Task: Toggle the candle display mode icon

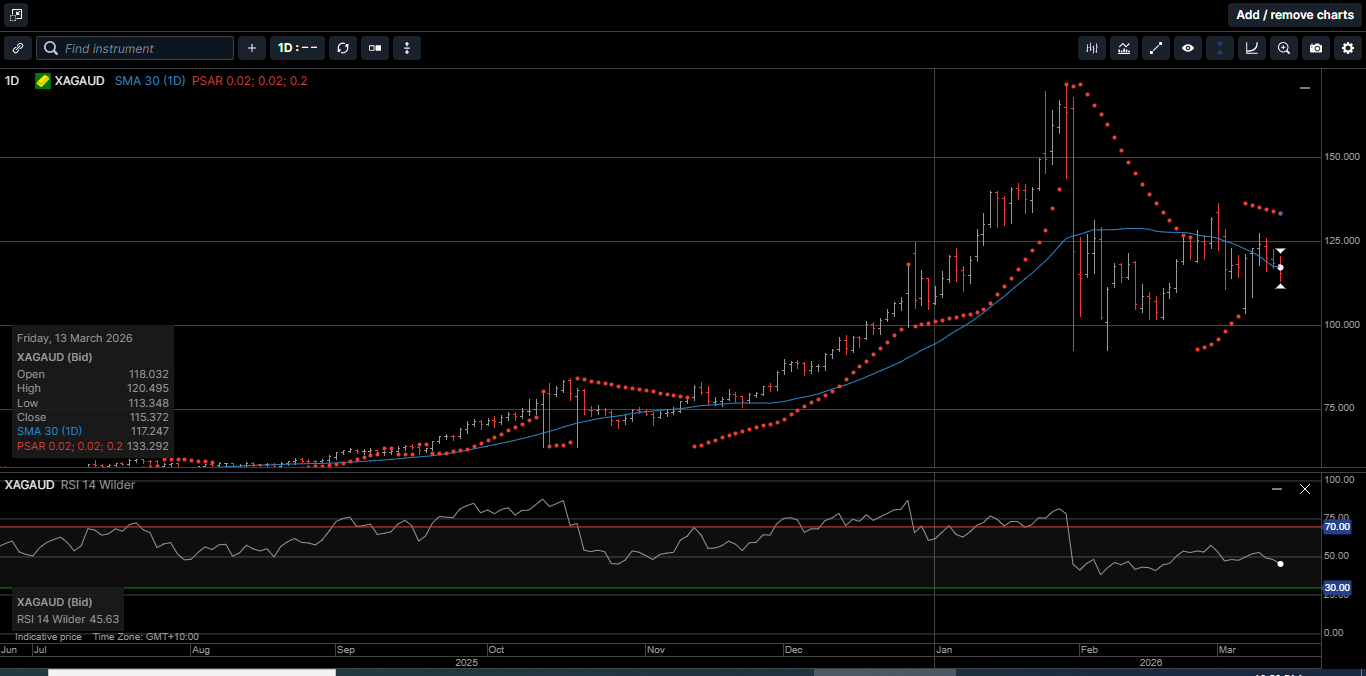Action: [375, 48]
